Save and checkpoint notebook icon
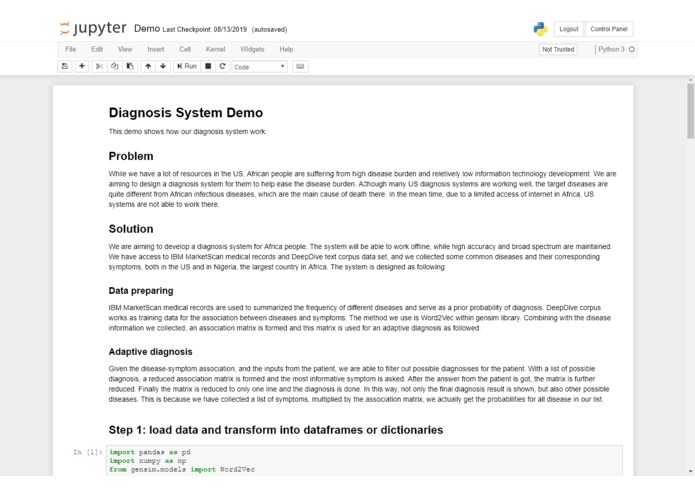The width and height of the screenshot is (695, 494). coord(65,66)
